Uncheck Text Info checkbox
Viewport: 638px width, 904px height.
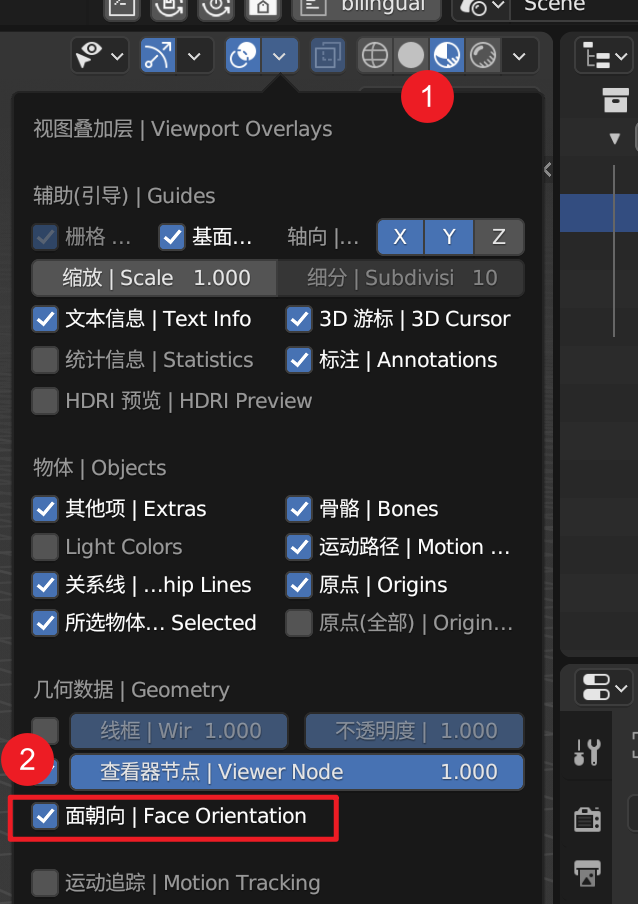coord(45,319)
